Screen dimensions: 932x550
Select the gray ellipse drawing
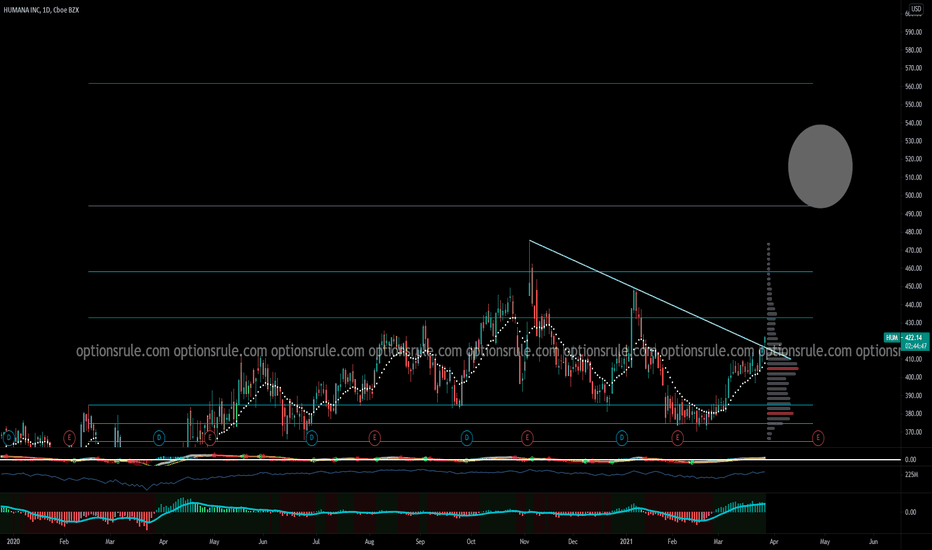(820, 166)
